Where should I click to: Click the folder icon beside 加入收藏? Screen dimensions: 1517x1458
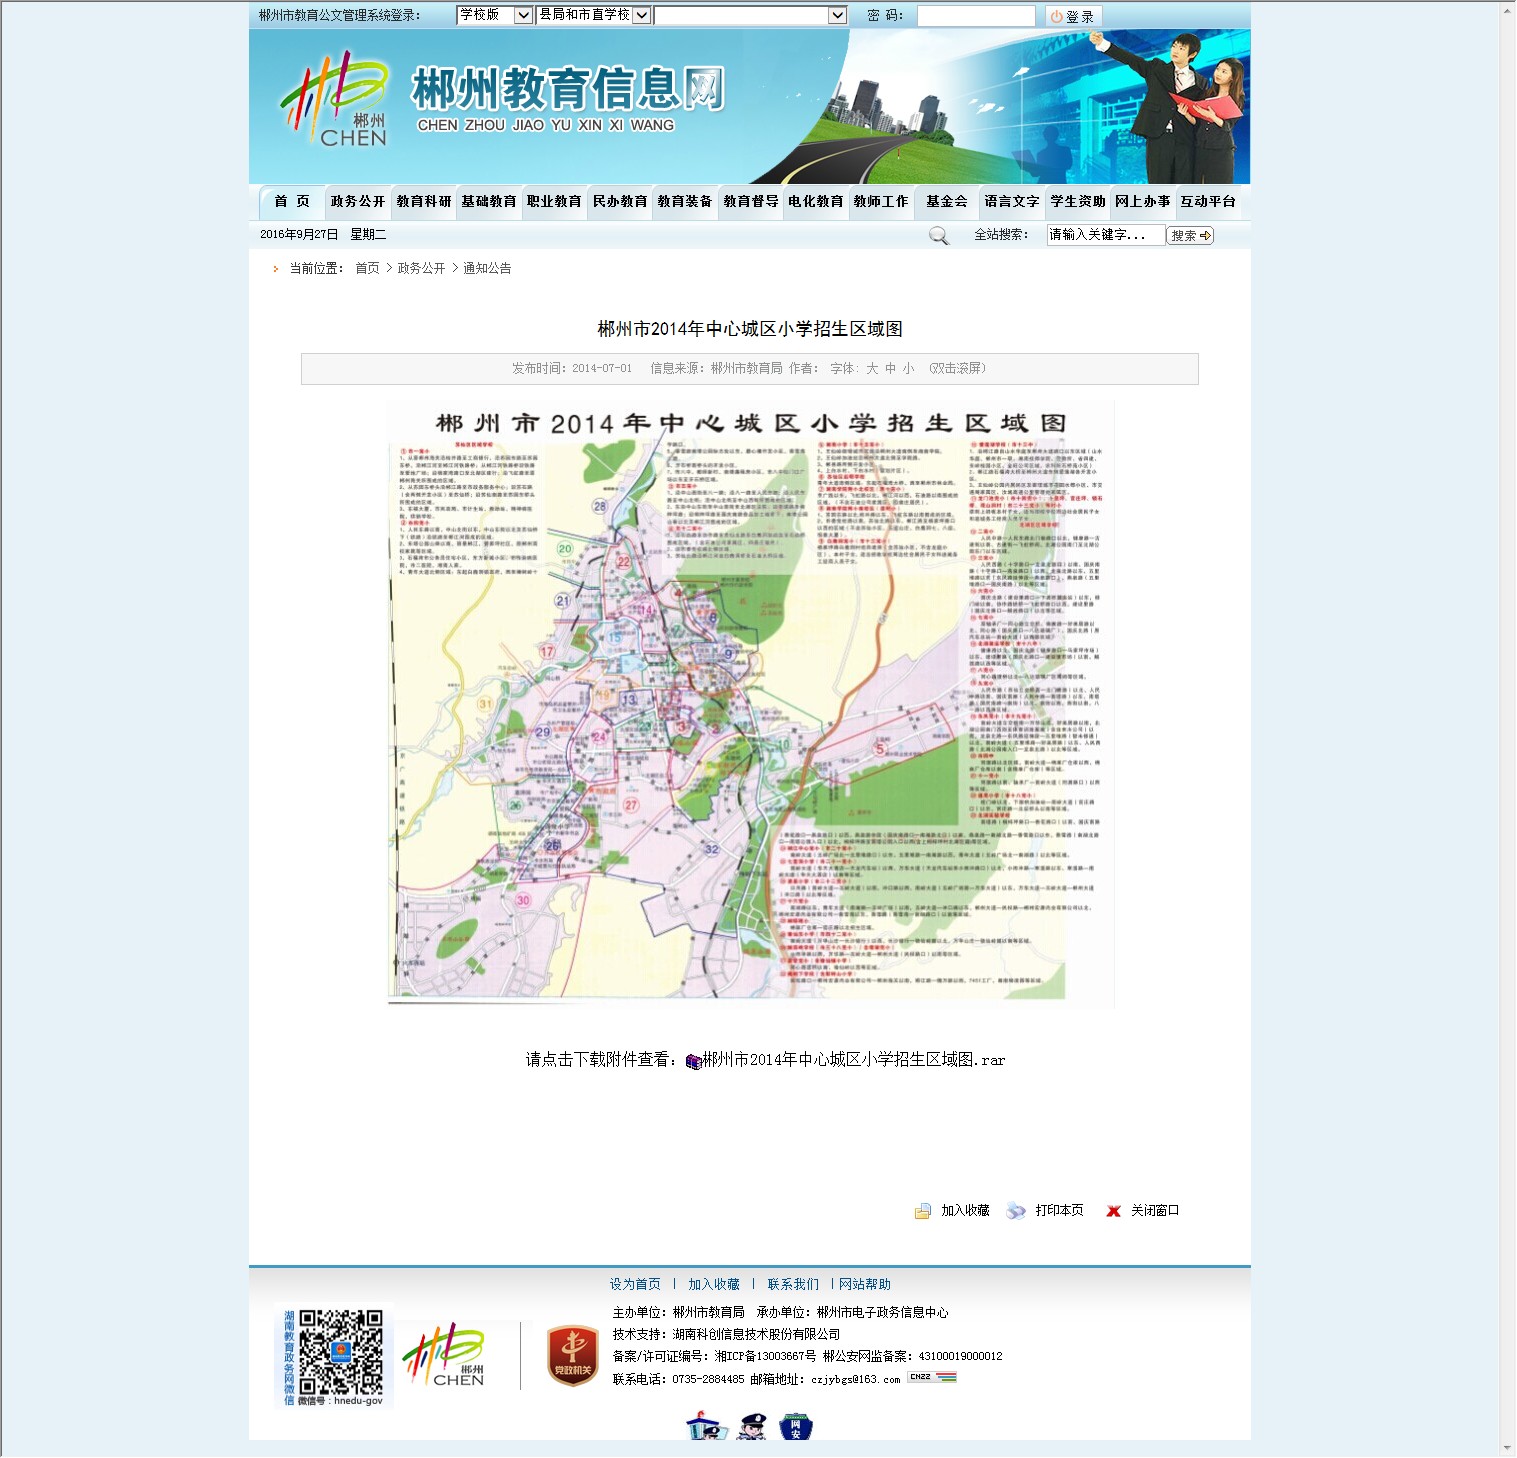click(922, 1211)
